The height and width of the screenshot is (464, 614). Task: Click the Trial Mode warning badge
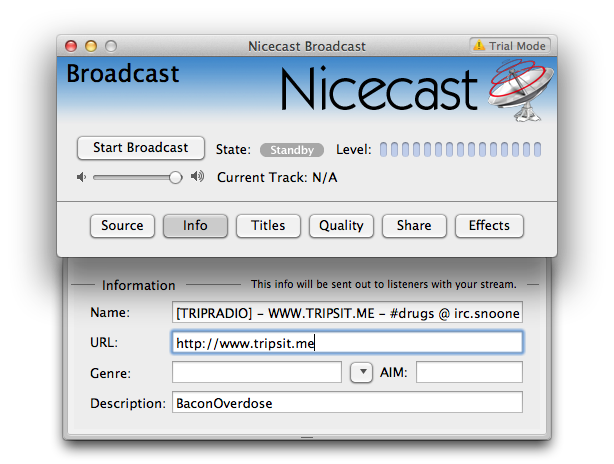(x=510, y=46)
